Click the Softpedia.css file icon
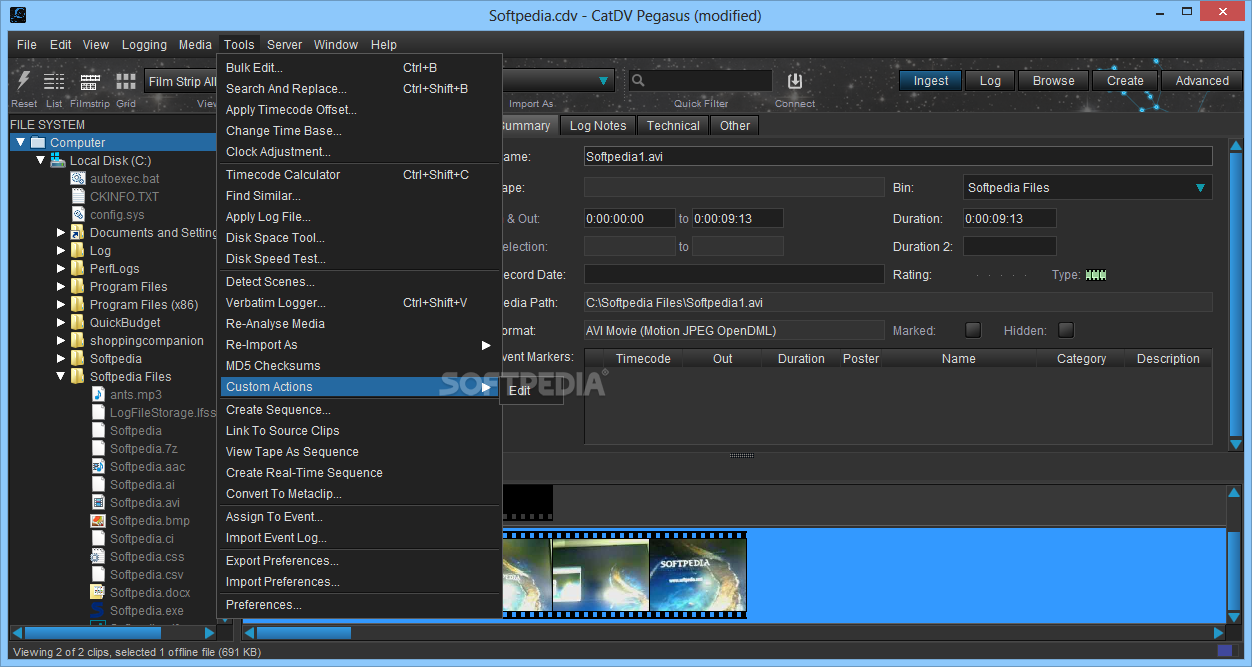 point(98,556)
